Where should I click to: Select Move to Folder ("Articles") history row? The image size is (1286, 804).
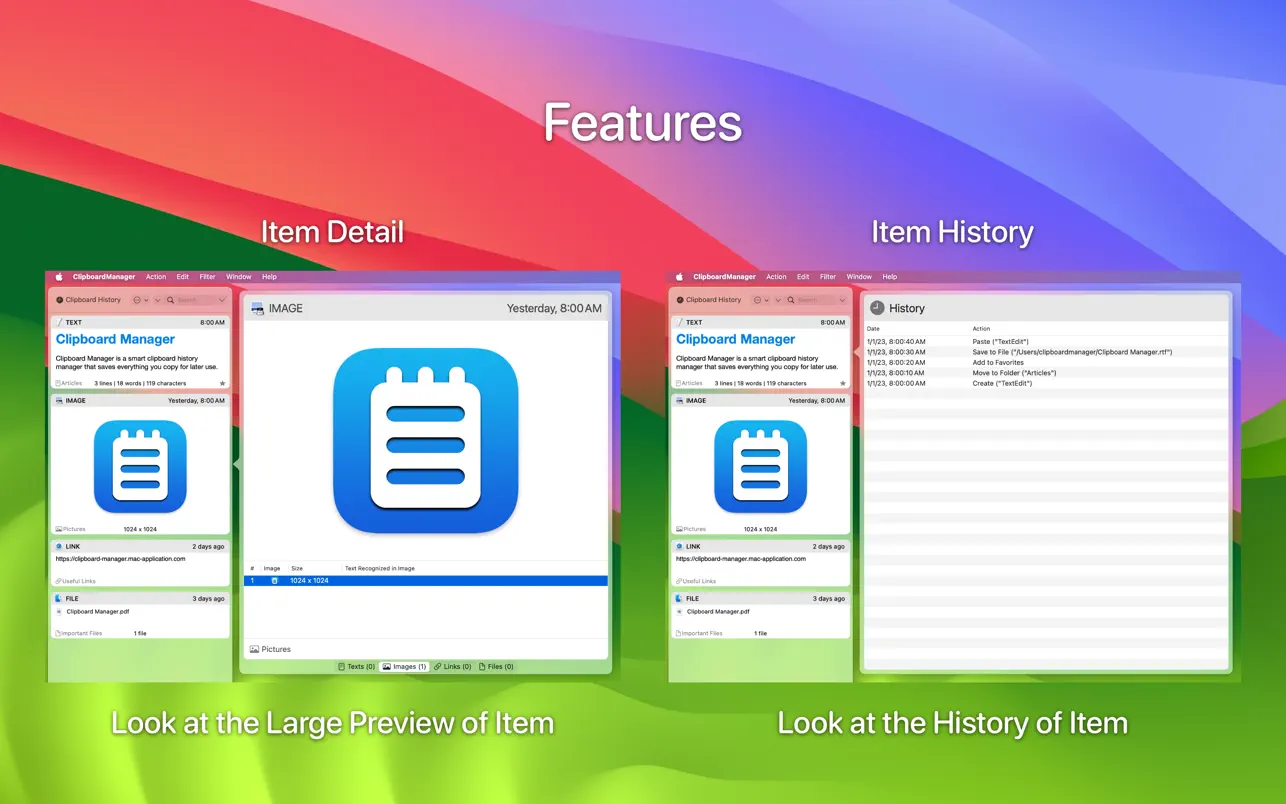click(1046, 373)
